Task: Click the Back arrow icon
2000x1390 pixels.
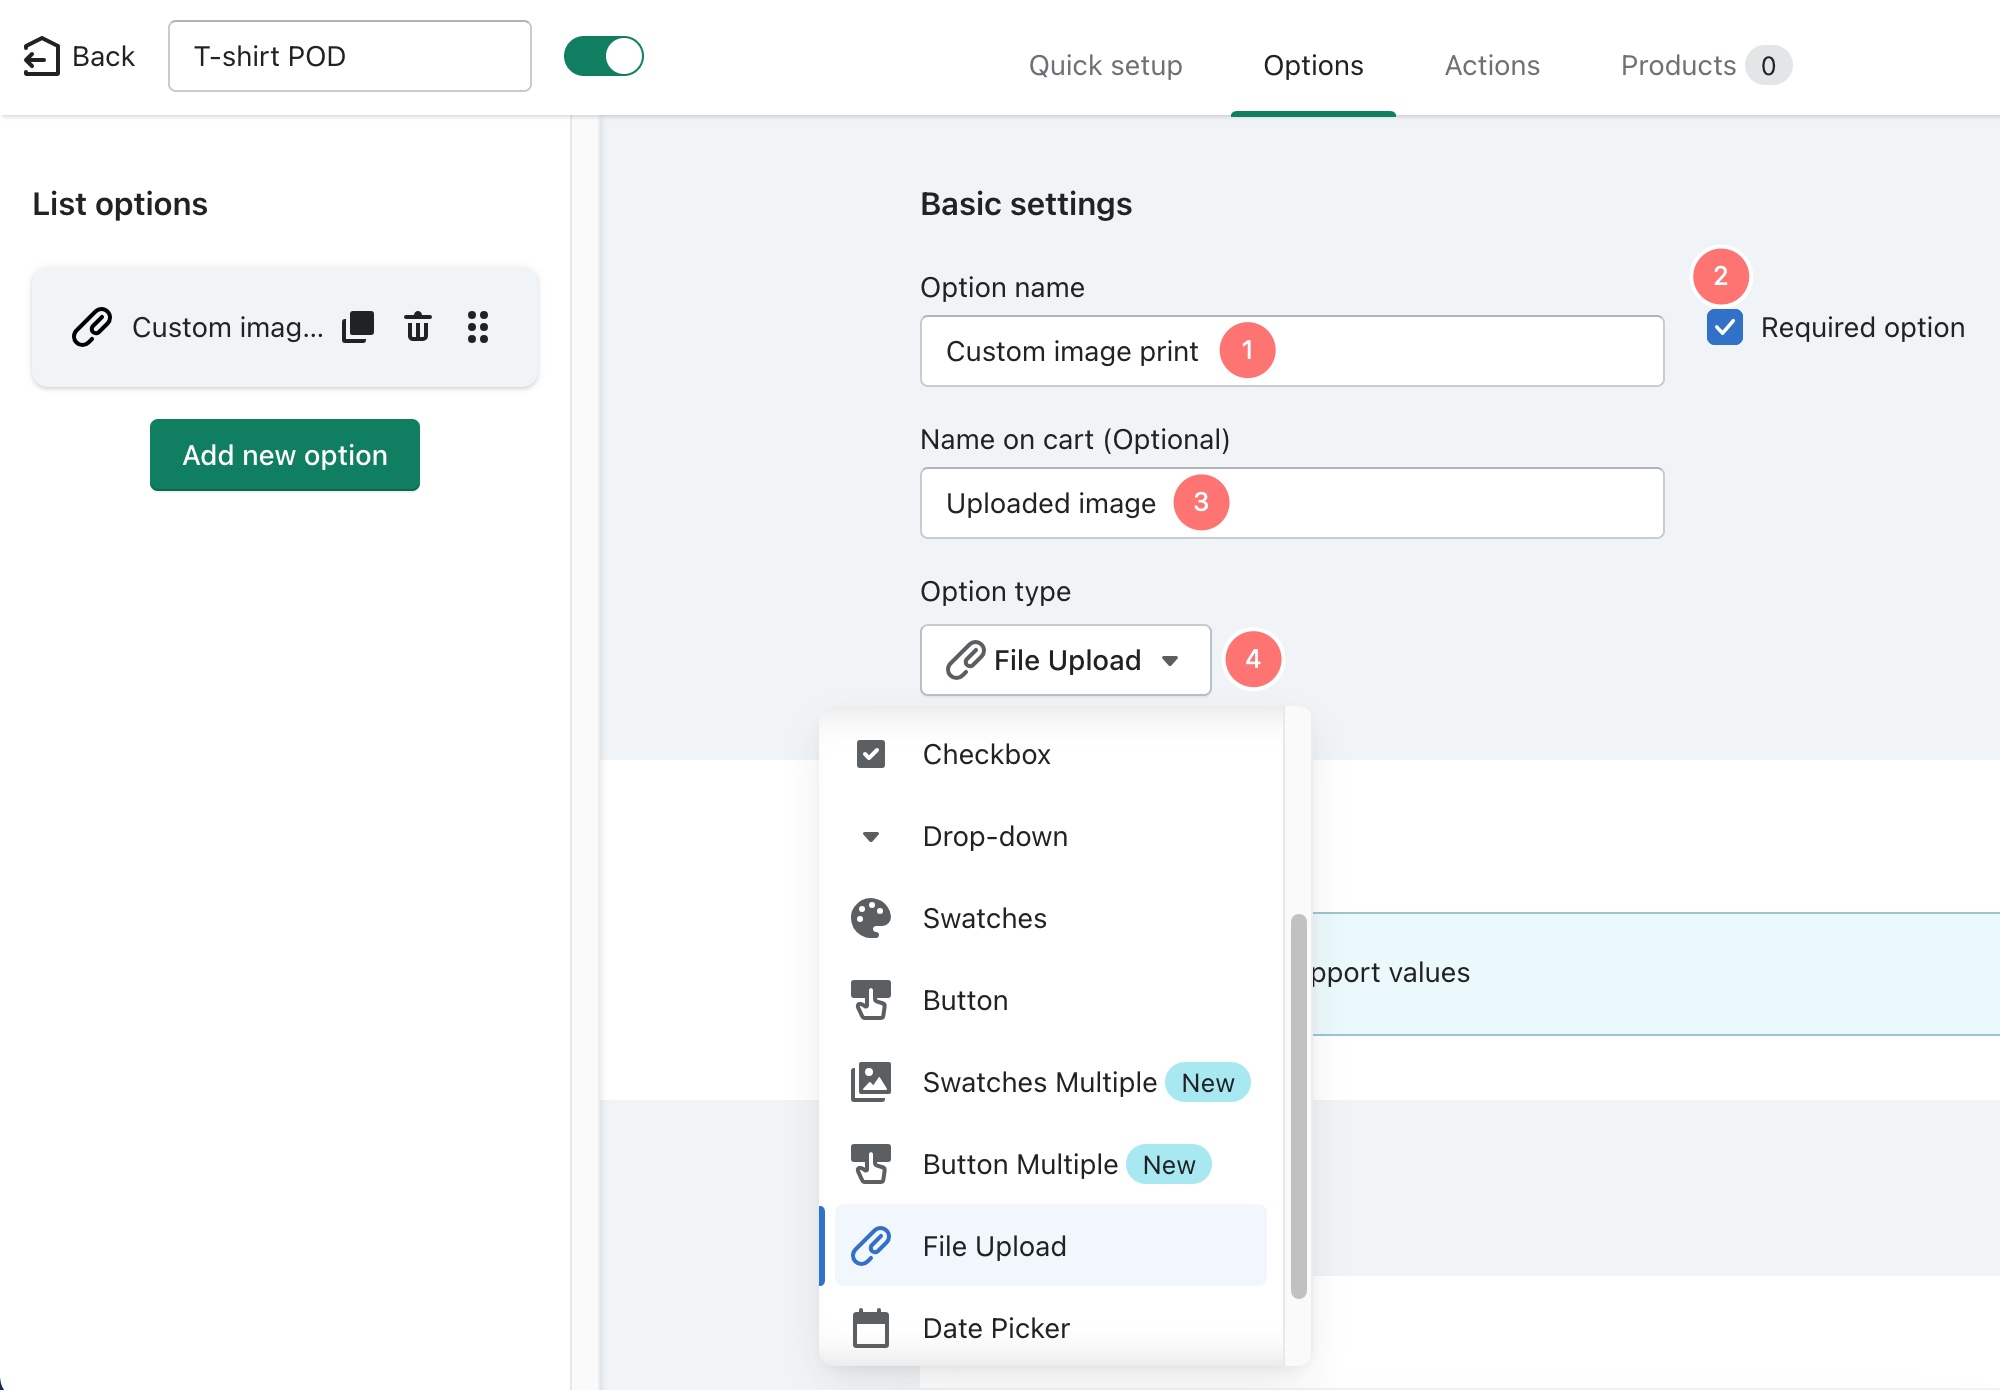Action: [41, 56]
